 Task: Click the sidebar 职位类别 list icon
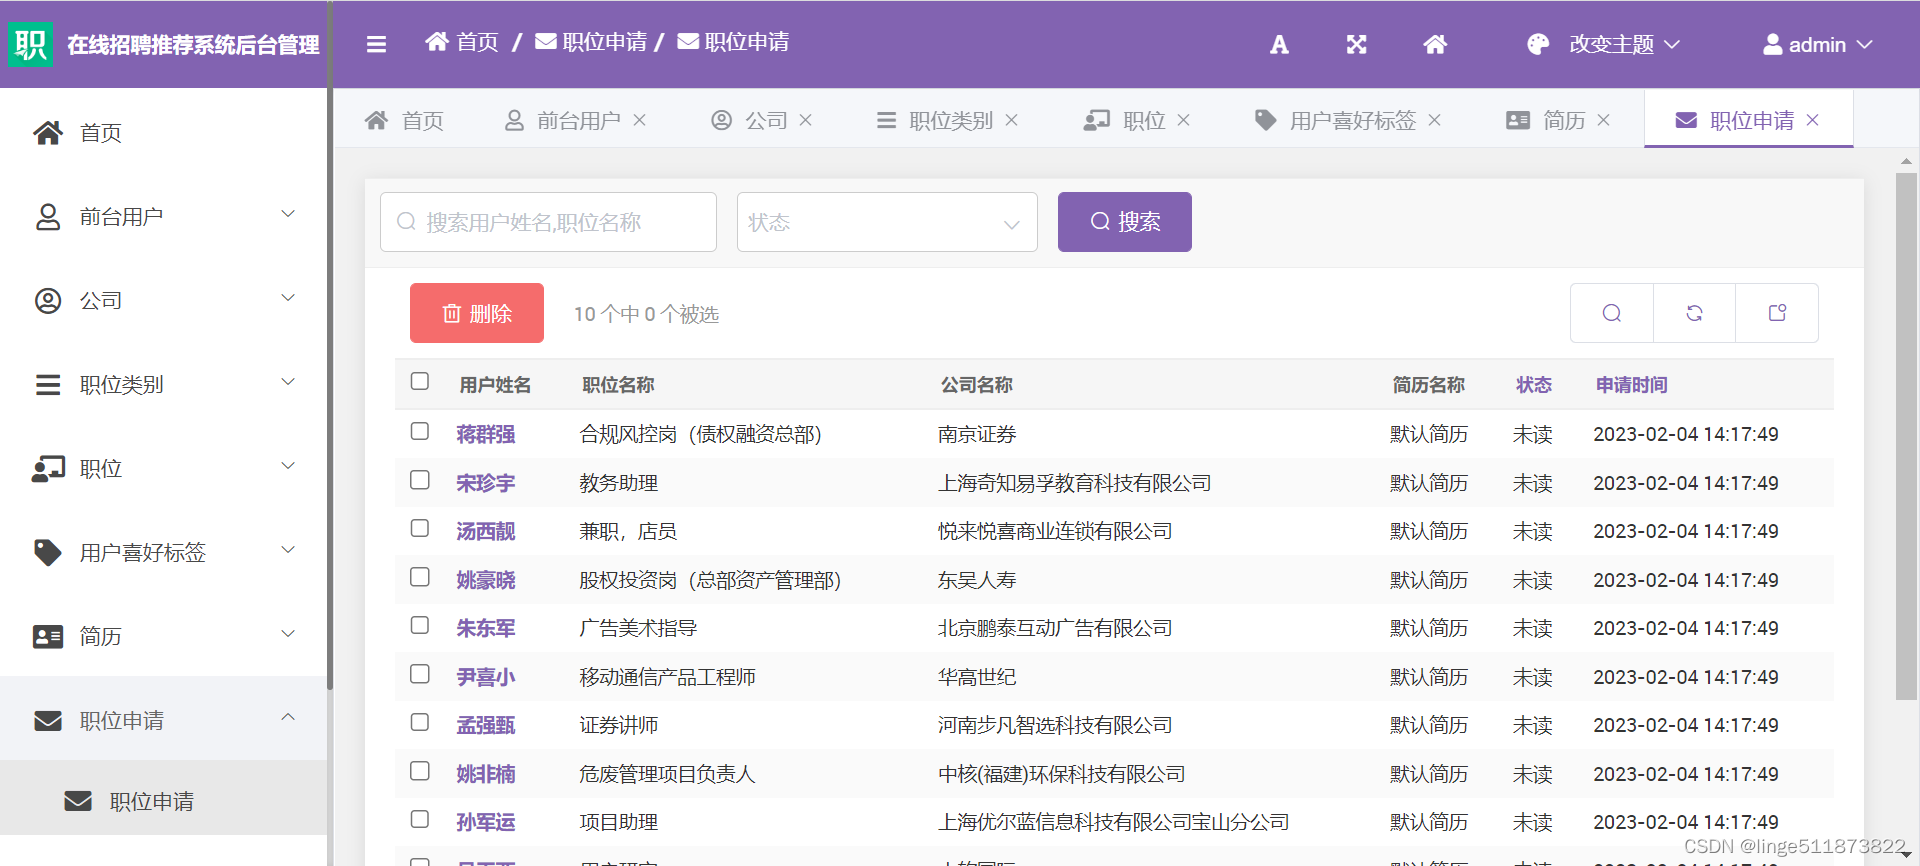[48, 384]
